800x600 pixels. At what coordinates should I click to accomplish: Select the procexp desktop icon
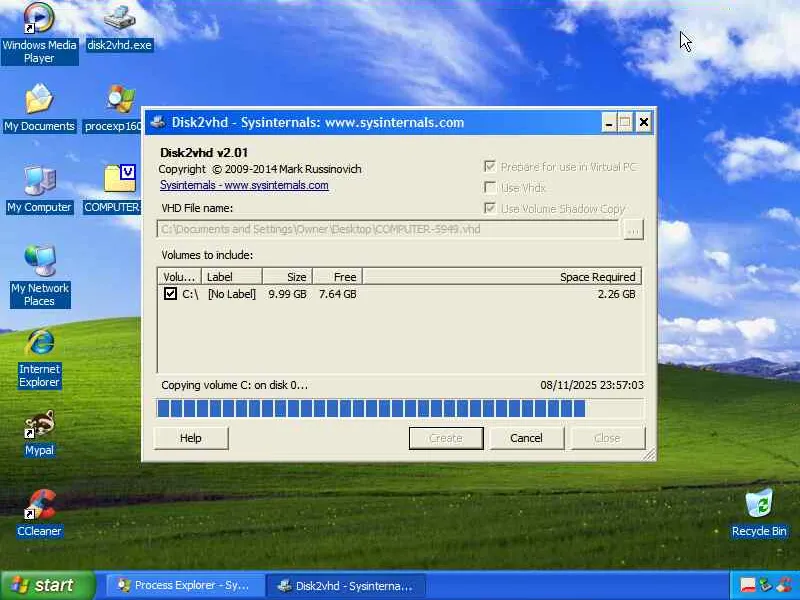[x=113, y=108]
